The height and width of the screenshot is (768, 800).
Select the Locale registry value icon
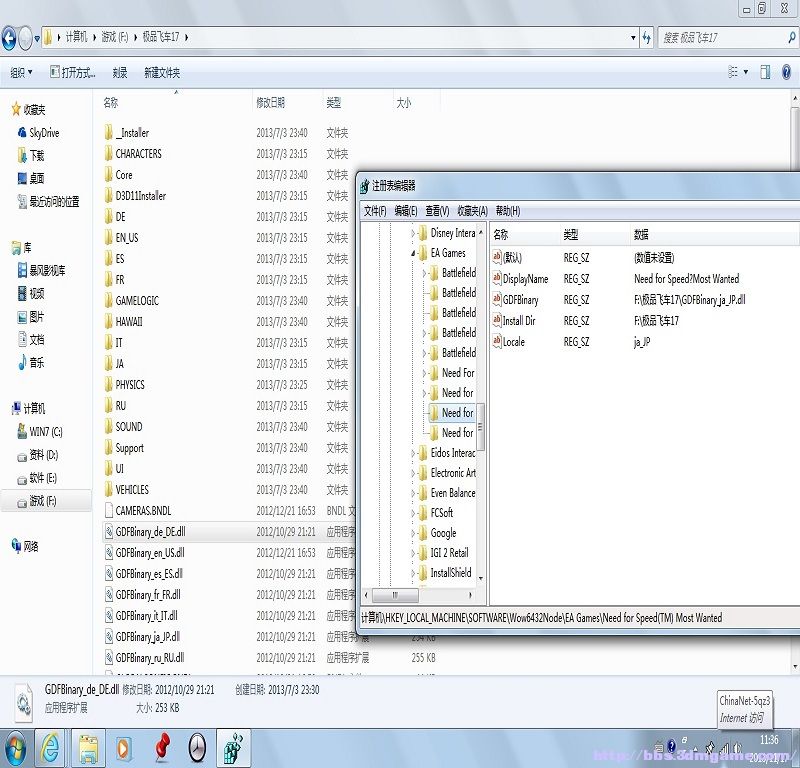point(496,342)
